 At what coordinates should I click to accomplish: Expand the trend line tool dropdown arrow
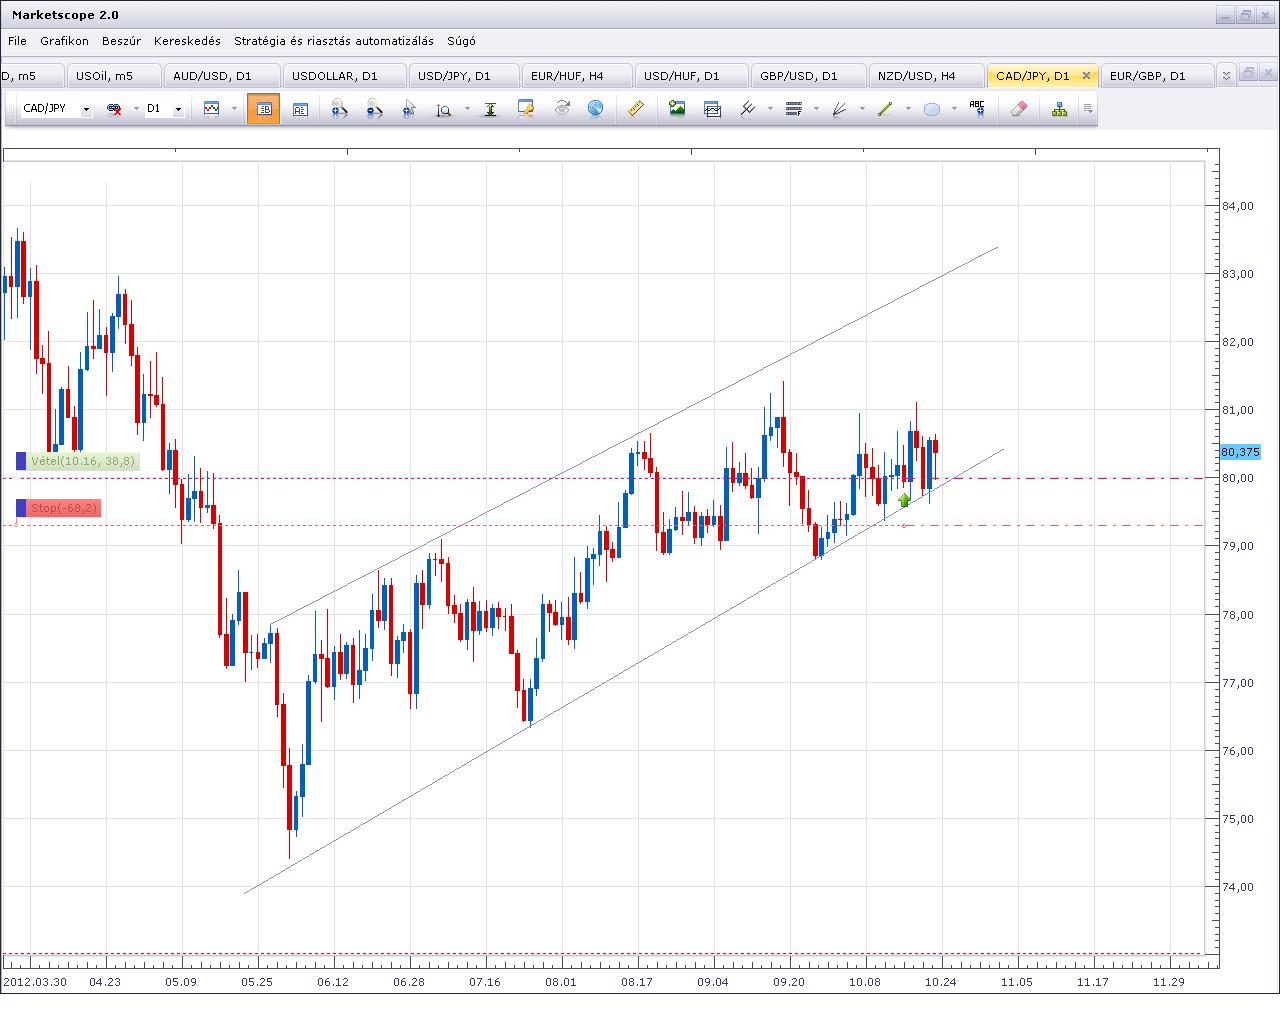point(908,109)
